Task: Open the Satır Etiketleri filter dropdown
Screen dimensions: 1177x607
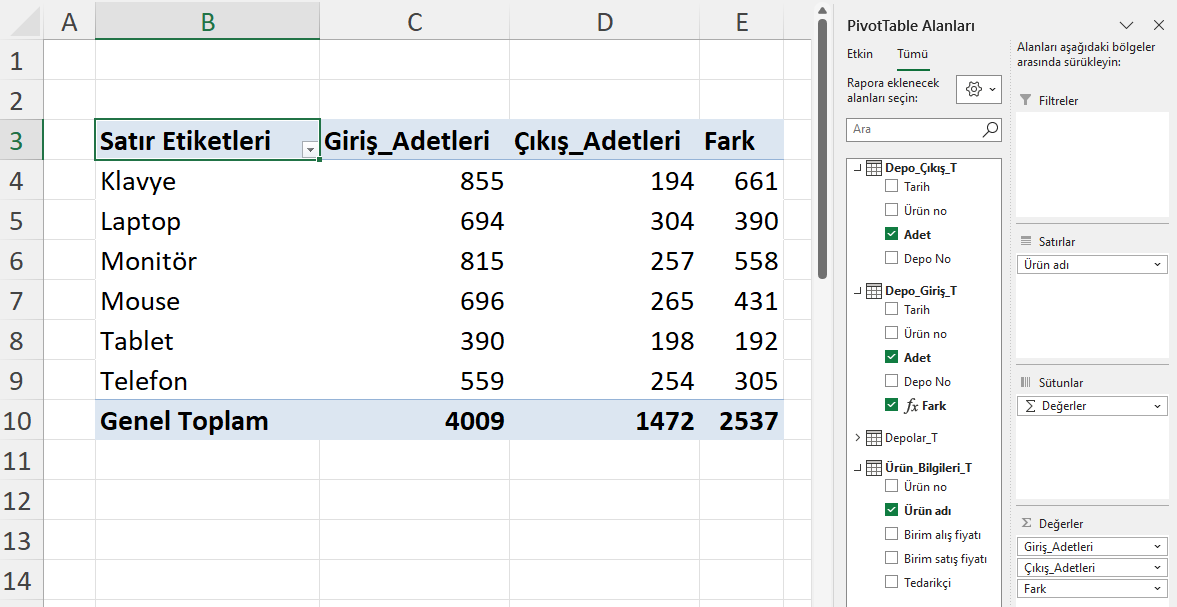Action: tap(310, 150)
